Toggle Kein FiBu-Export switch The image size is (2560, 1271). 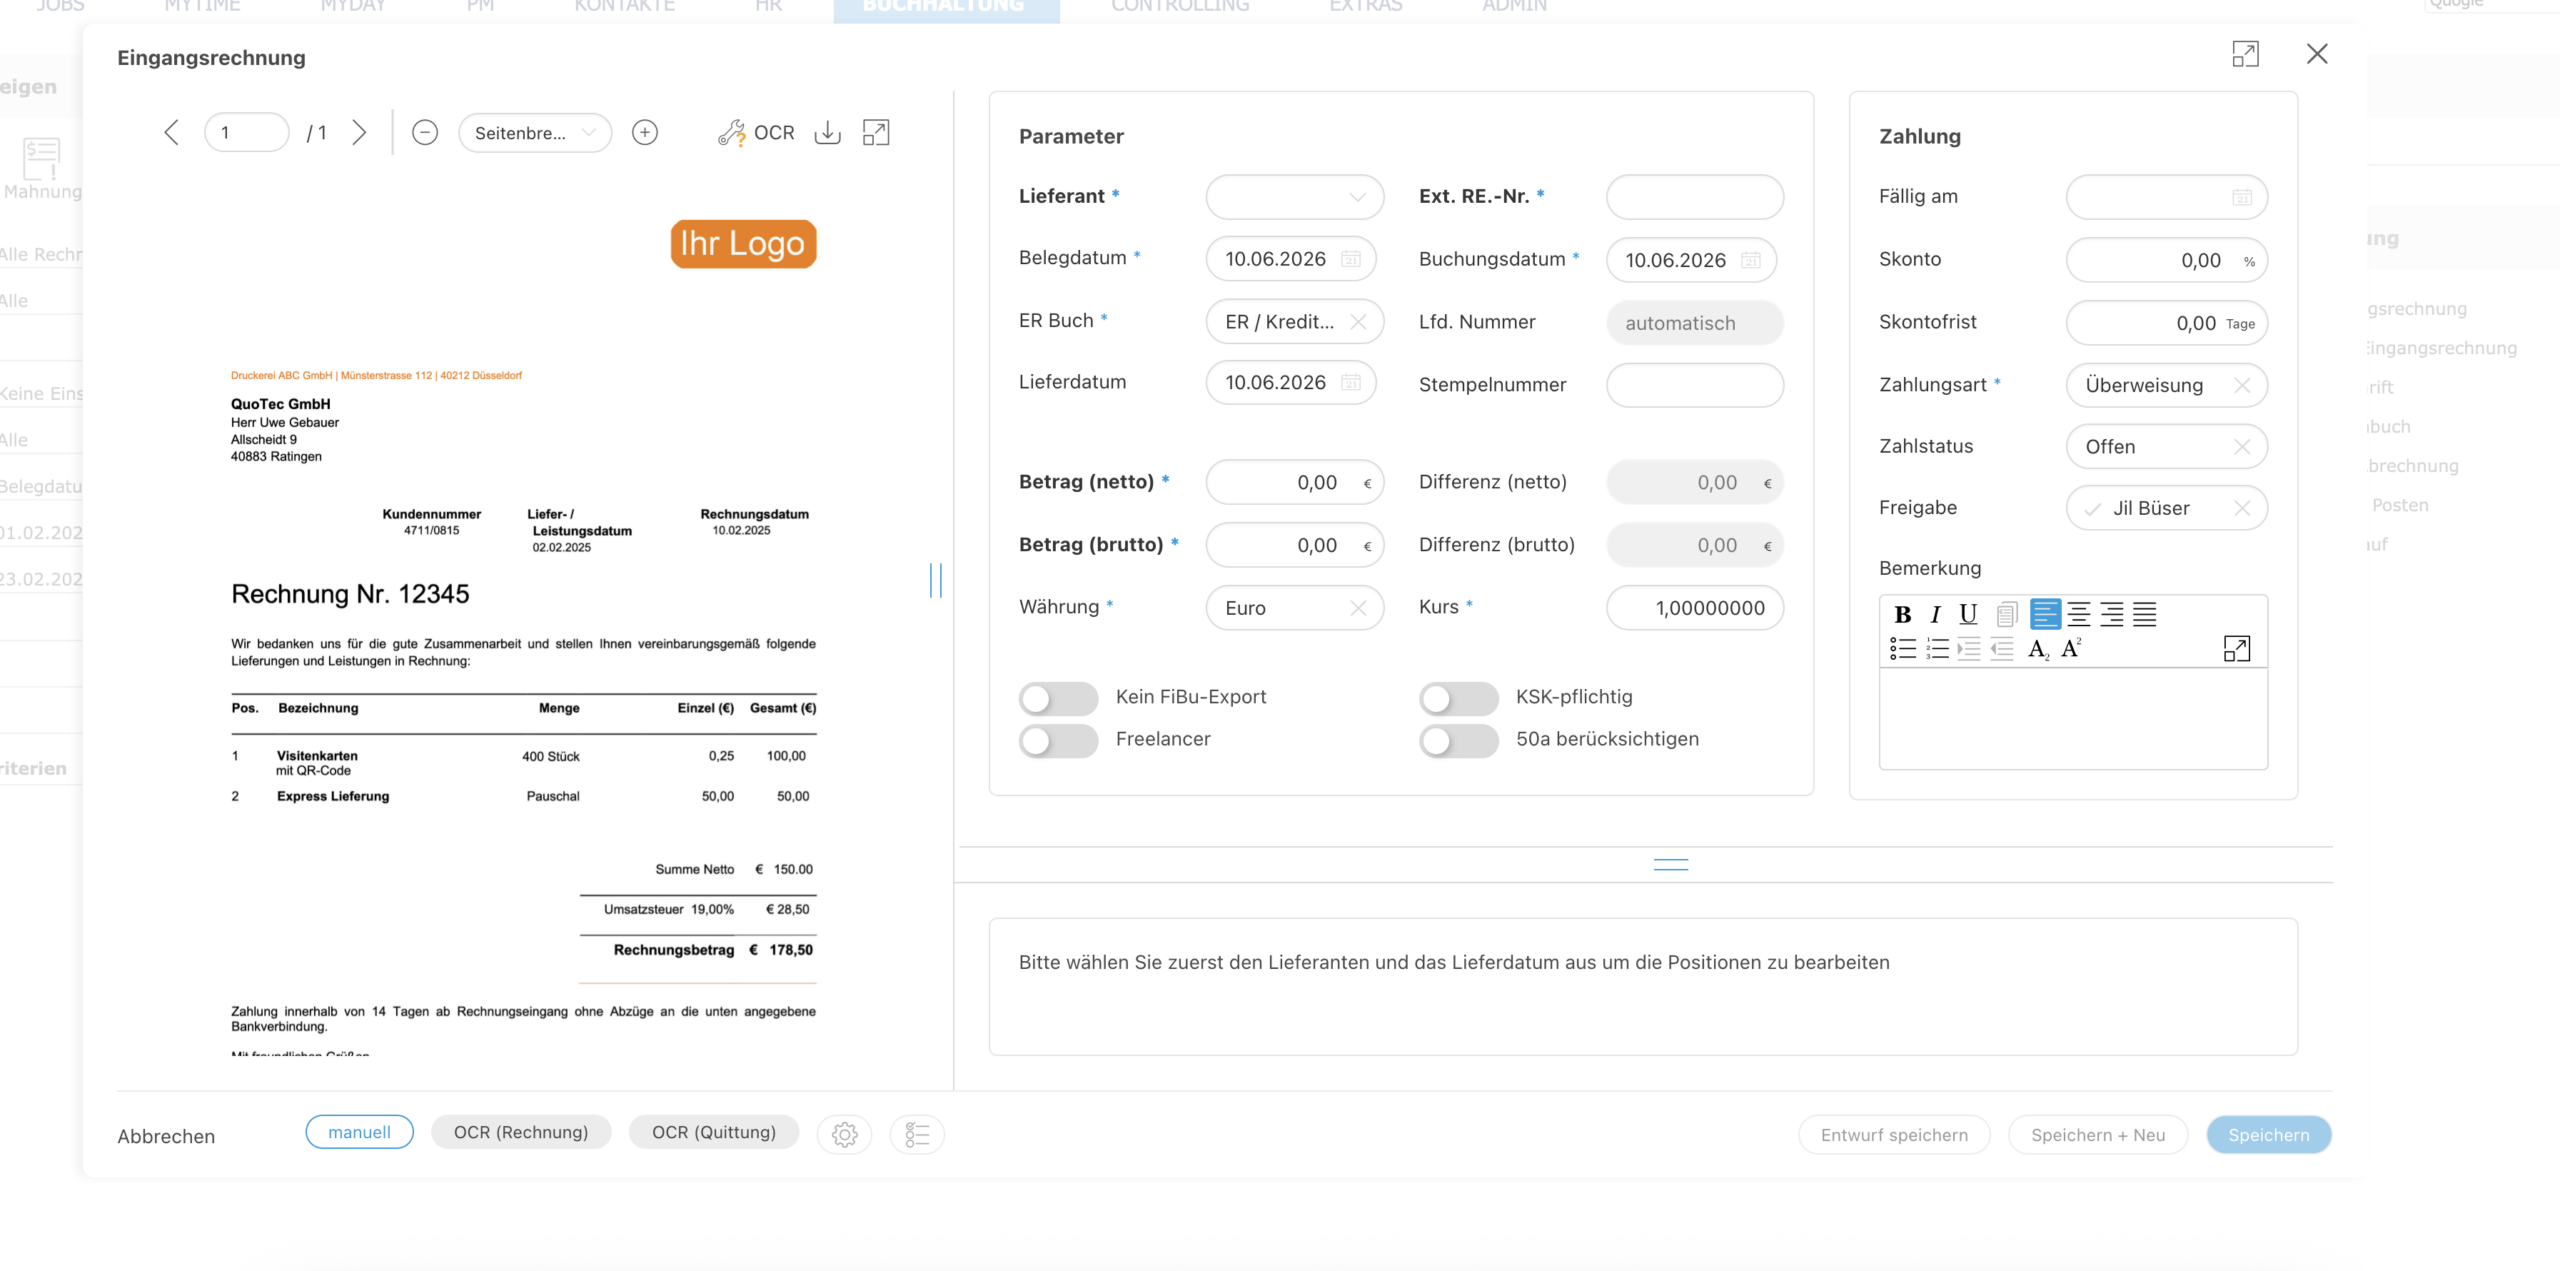pos(1058,698)
